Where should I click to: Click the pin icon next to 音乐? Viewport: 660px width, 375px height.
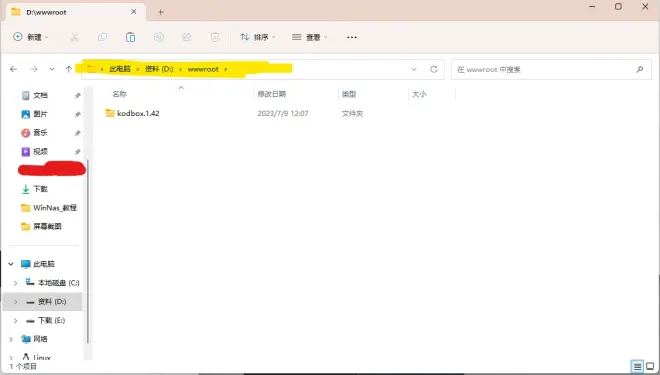pyautogui.click(x=77, y=133)
